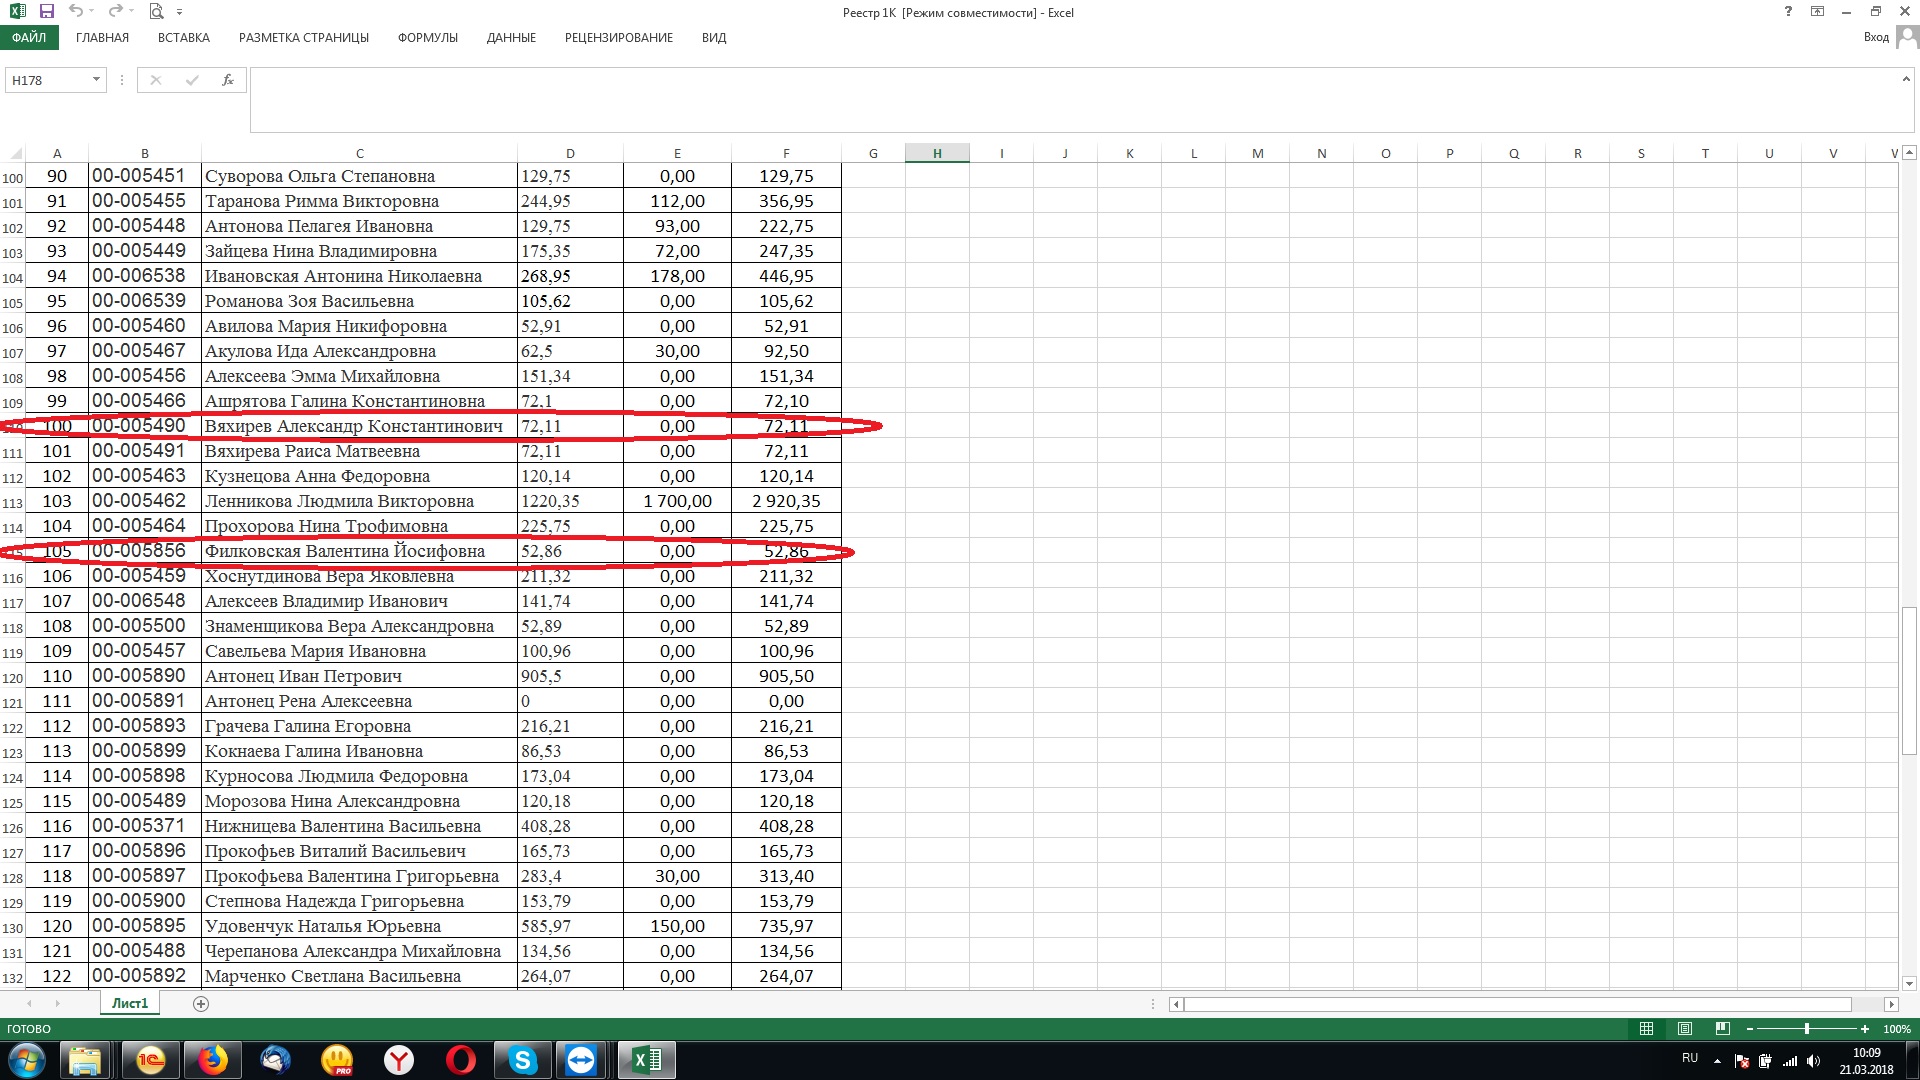Open Skype from the Windows taskbar
The image size is (1920, 1080).
click(x=522, y=1060)
